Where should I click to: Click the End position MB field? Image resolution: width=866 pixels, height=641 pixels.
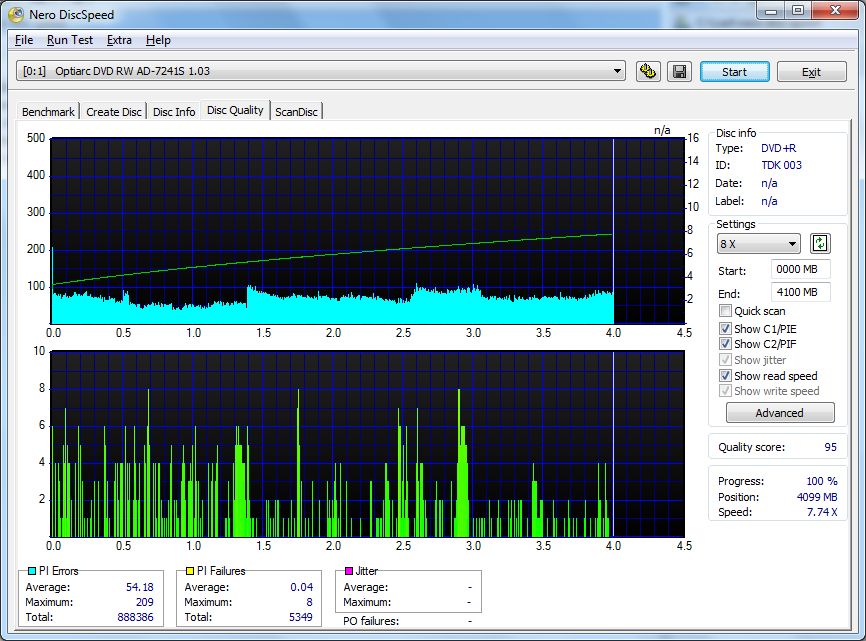click(800, 292)
